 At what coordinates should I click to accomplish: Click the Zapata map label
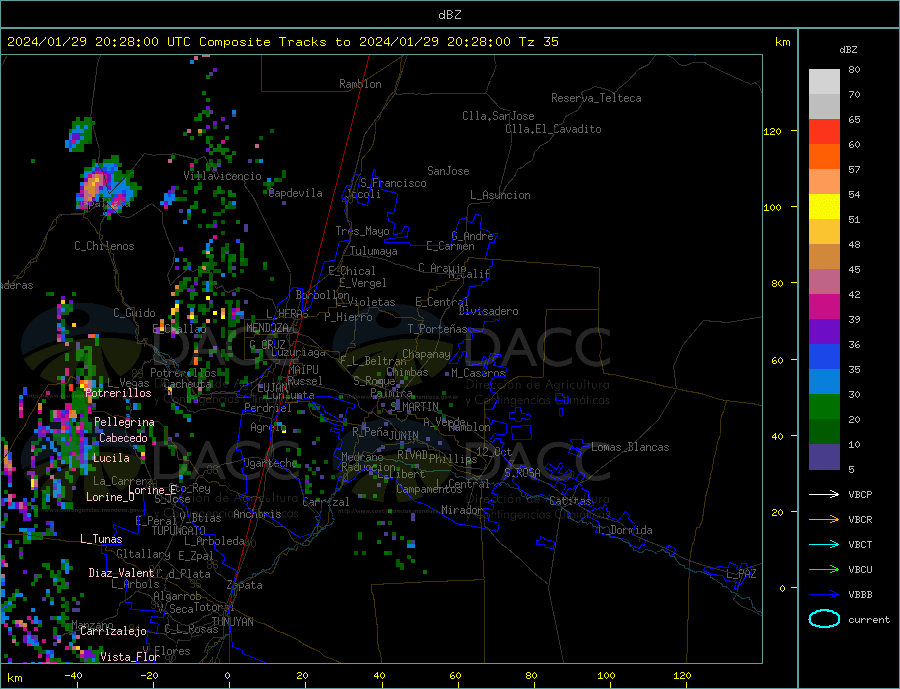pos(245,585)
